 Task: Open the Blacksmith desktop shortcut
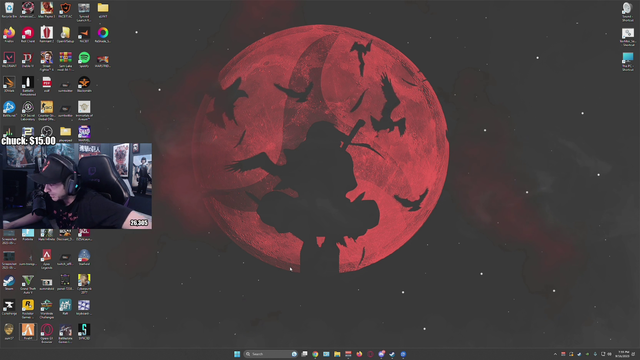(x=84, y=84)
